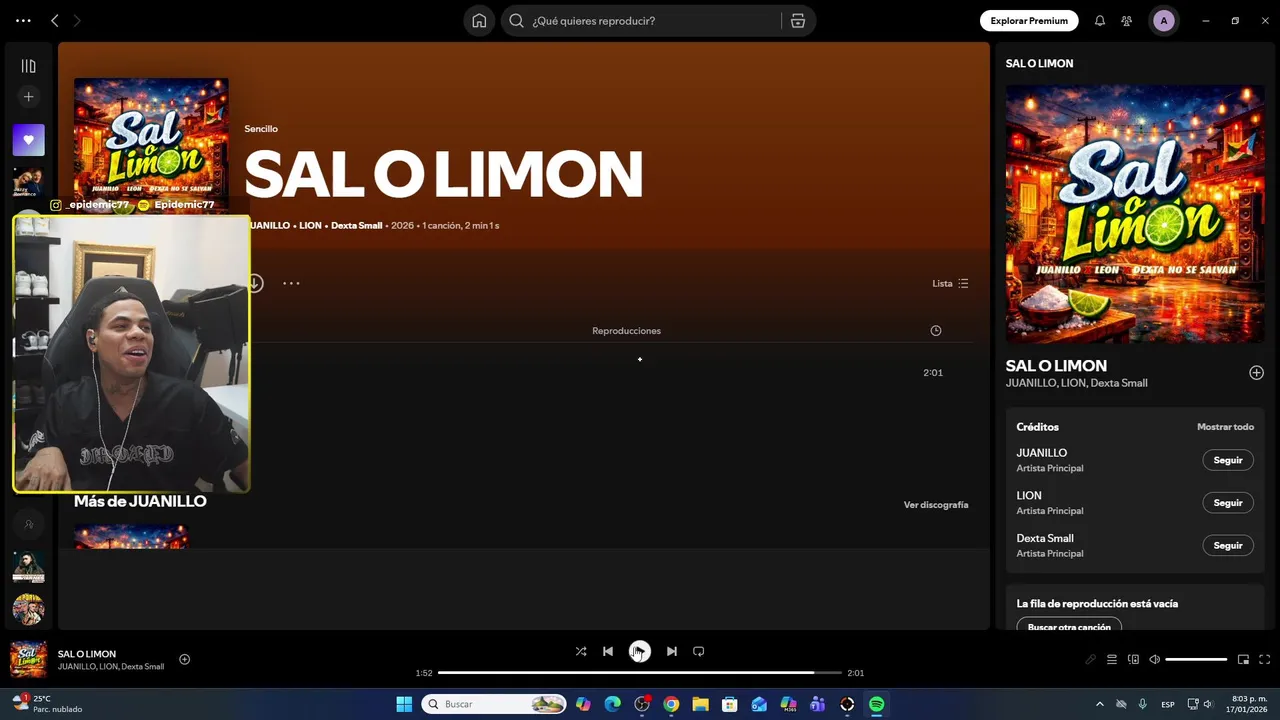Open the Lista view dropdown

coord(950,284)
